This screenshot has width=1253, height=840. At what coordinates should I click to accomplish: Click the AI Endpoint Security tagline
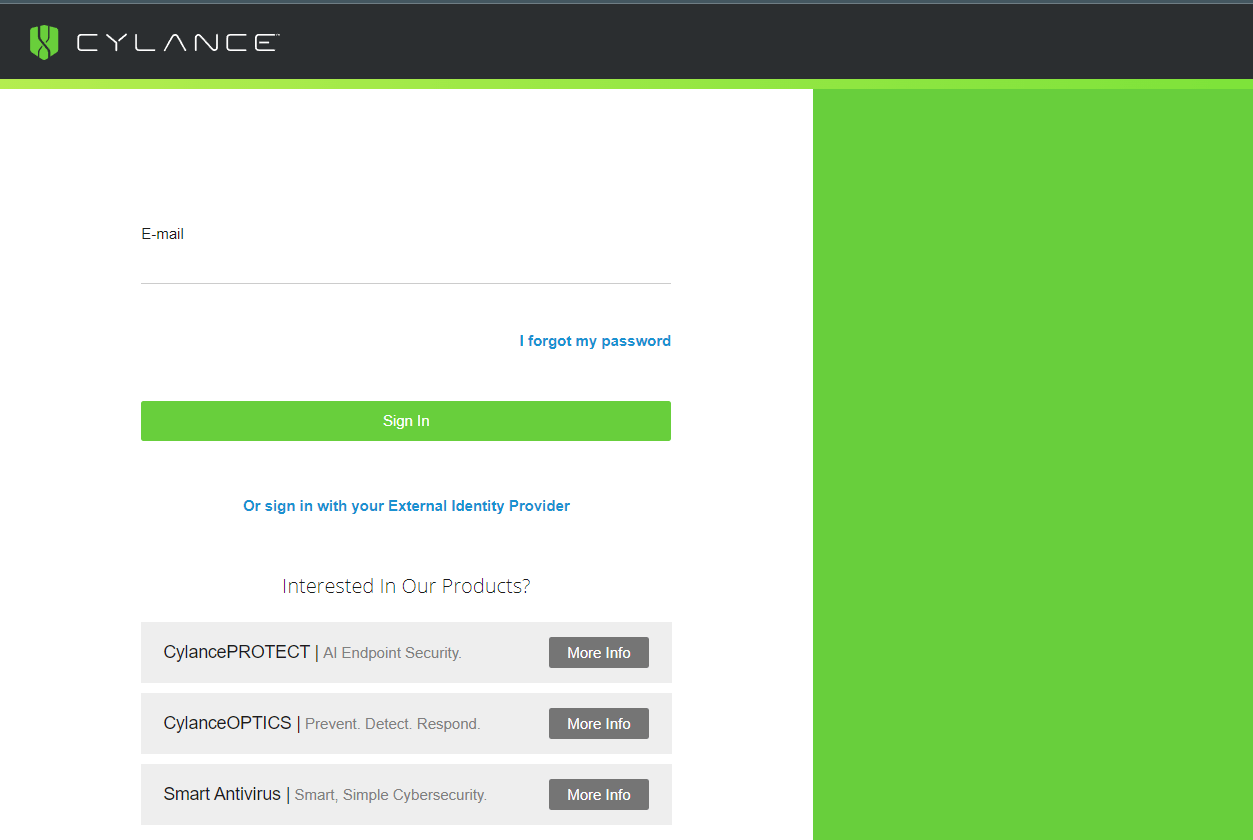pos(392,653)
